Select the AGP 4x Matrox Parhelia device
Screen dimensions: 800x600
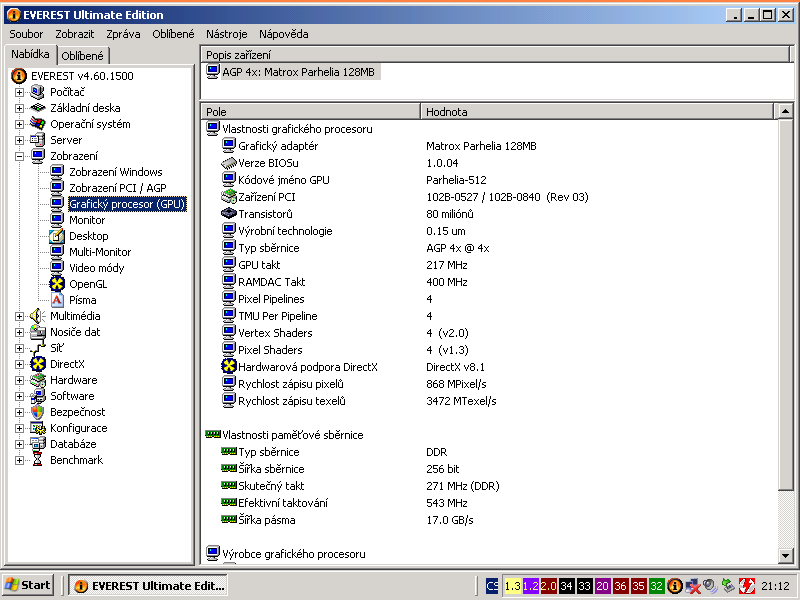[x=292, y=72]
